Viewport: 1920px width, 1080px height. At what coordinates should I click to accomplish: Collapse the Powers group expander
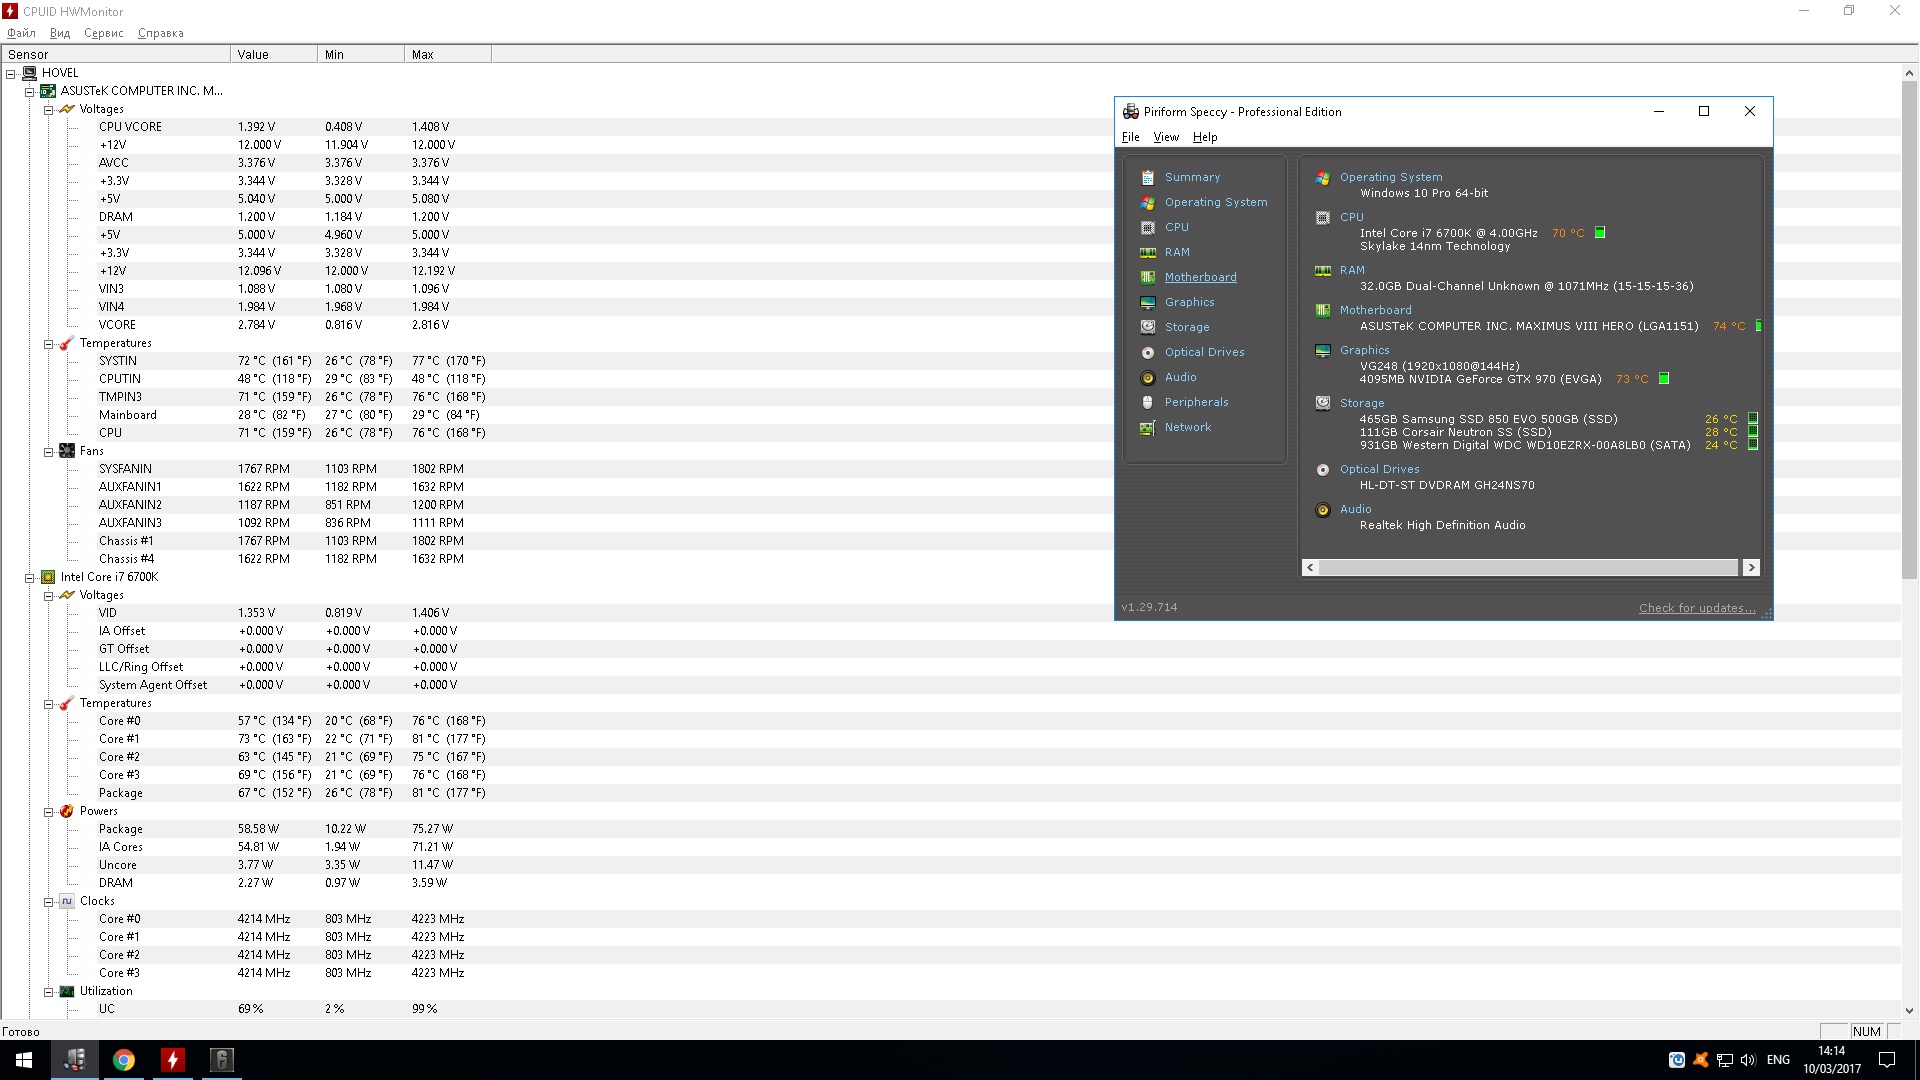tap(48, 811)
